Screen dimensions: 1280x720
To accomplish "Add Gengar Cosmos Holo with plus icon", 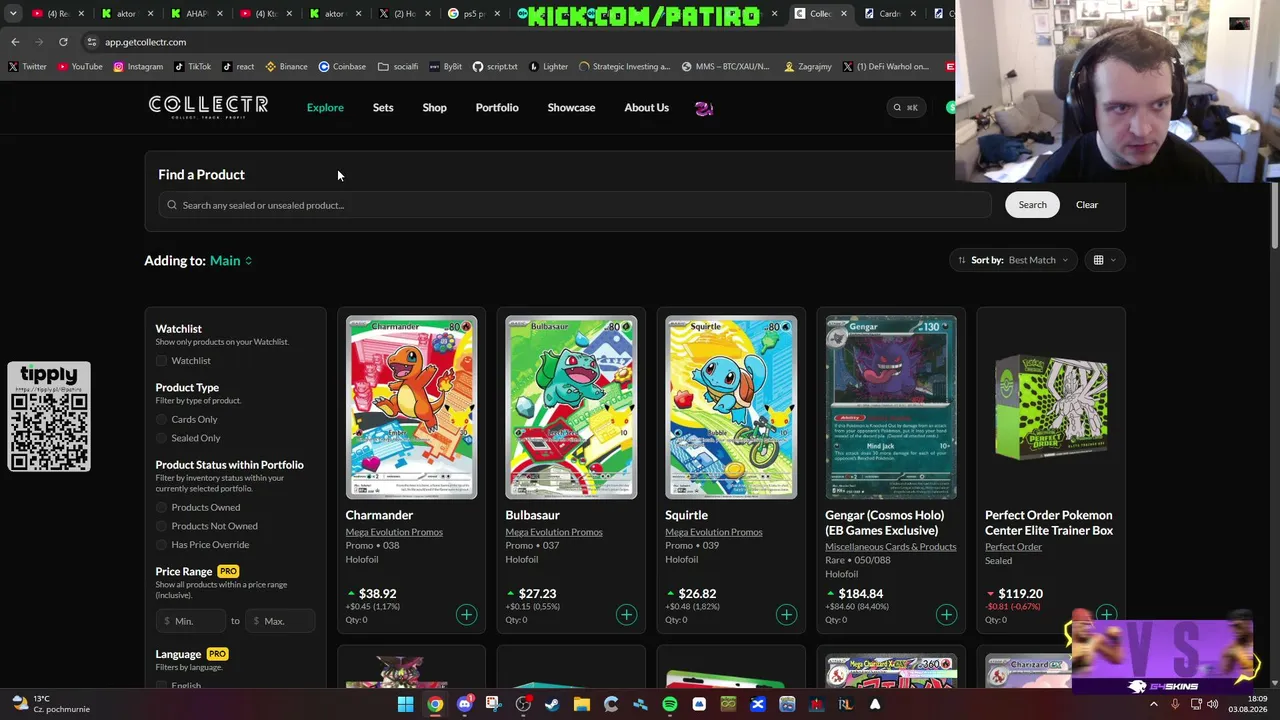I will (946, 614).
